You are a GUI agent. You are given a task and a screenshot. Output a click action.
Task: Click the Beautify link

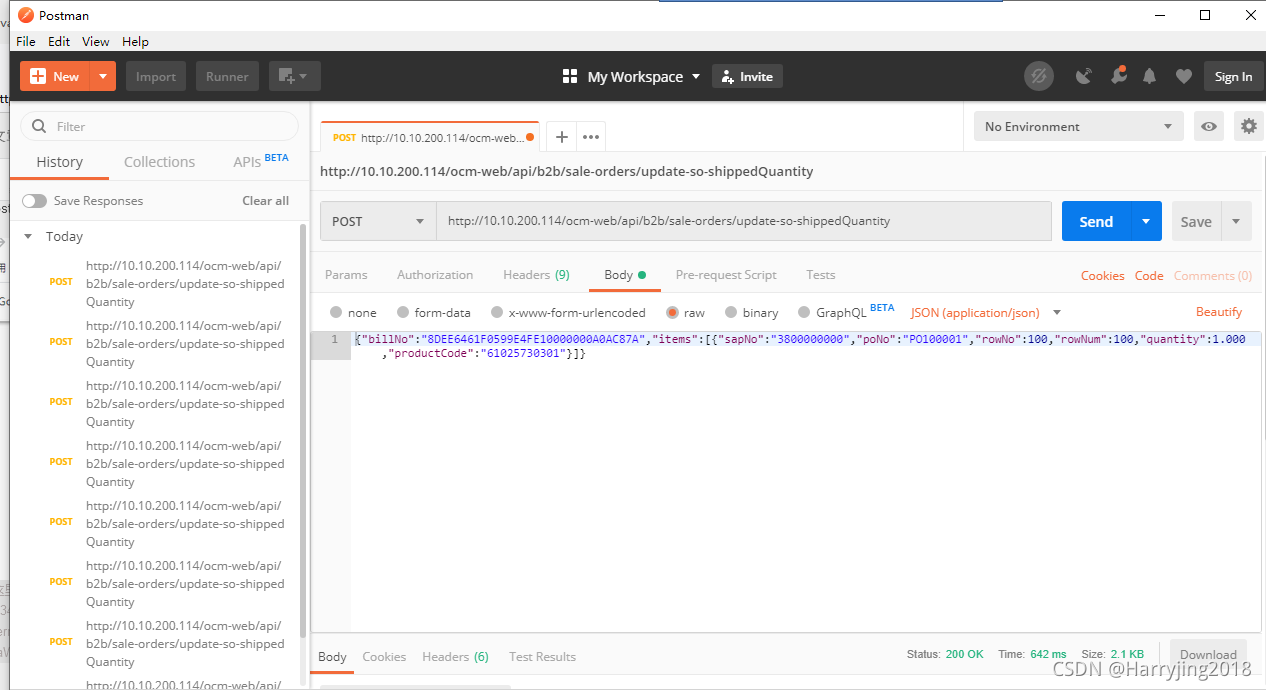[1219, 312]
